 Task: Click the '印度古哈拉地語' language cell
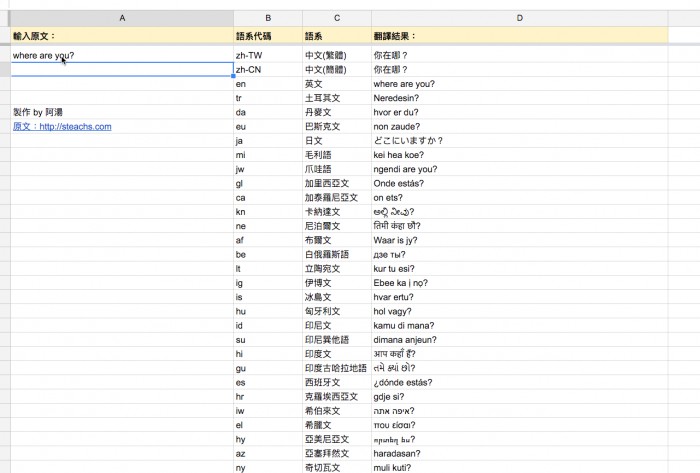(337, 368)
